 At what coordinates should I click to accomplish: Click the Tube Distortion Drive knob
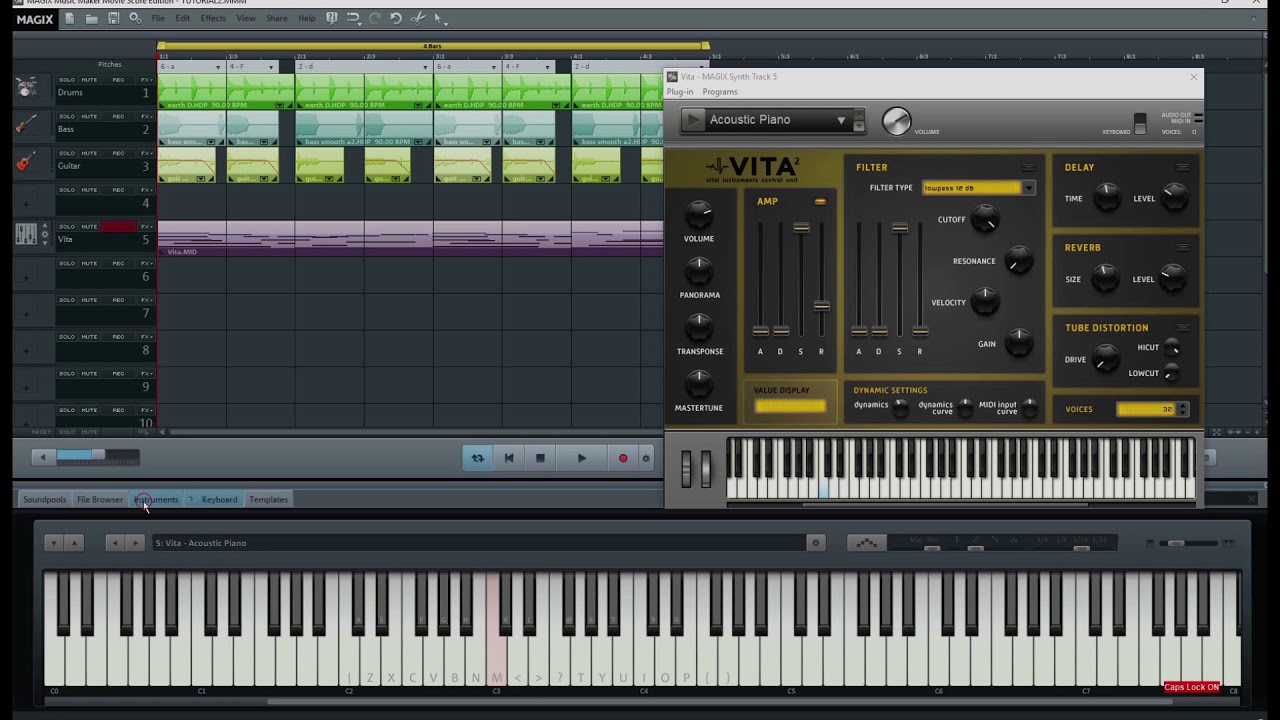click(1105, 358)
